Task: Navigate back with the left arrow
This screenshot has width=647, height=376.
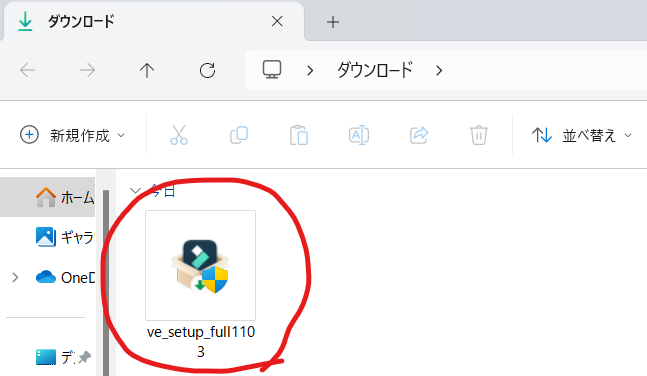Action: pyautogui.click(x=27, y=70)
